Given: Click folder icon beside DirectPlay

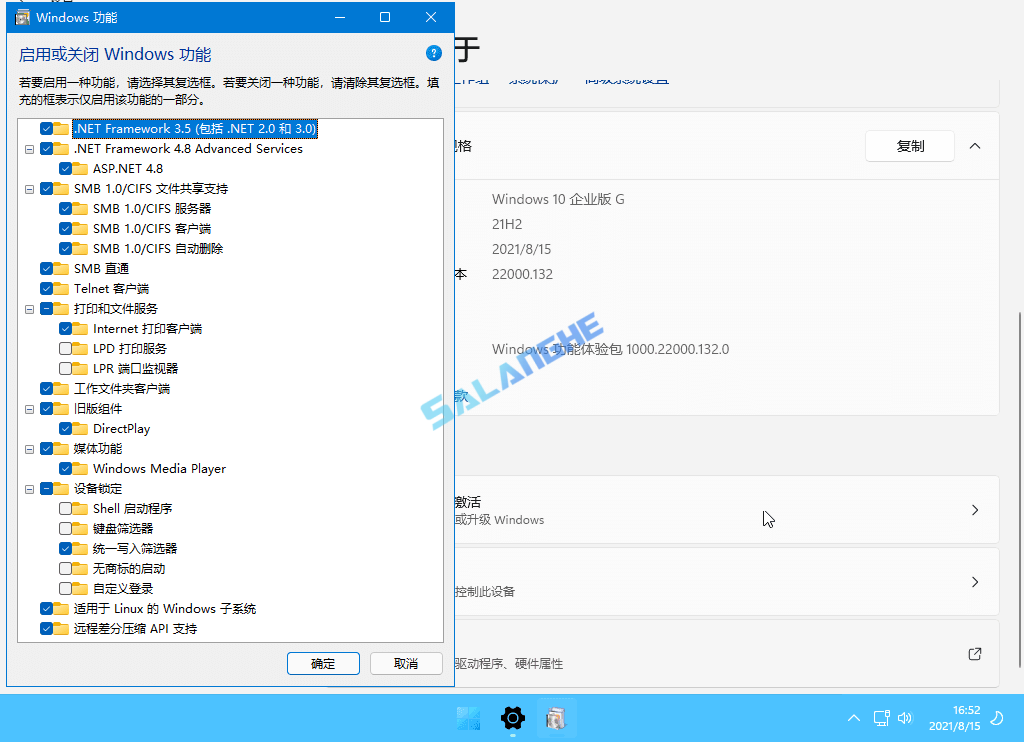Looking at the screenshot, I should click(x=80, y=428).
